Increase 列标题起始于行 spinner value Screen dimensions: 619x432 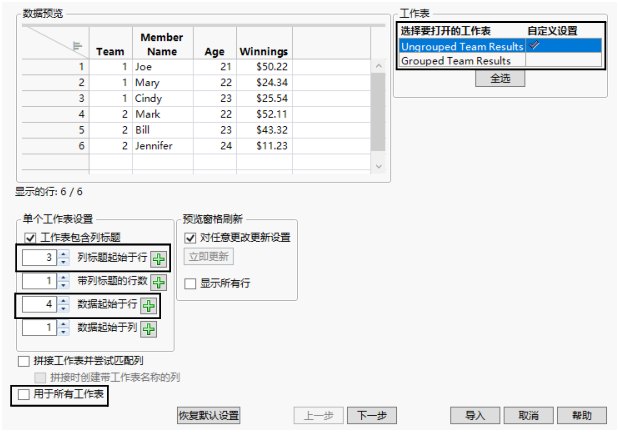pos(64,254)
